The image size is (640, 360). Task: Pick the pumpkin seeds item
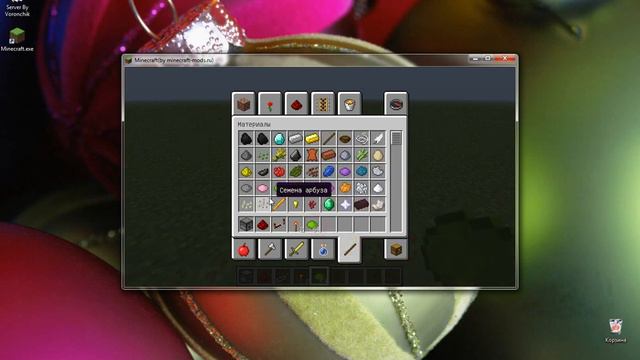246,204
